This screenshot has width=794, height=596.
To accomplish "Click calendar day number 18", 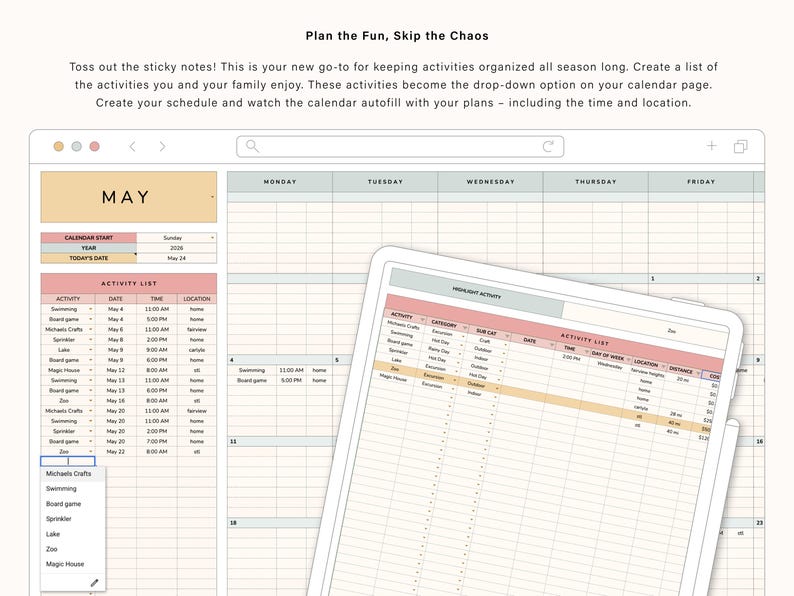I will tap(233, 523).
